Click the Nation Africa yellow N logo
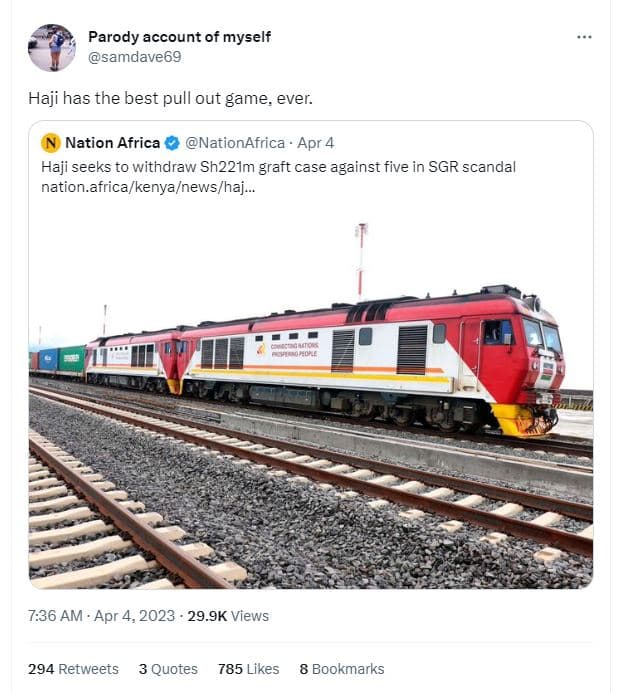The image size is (634, 693). coord(51,143)
